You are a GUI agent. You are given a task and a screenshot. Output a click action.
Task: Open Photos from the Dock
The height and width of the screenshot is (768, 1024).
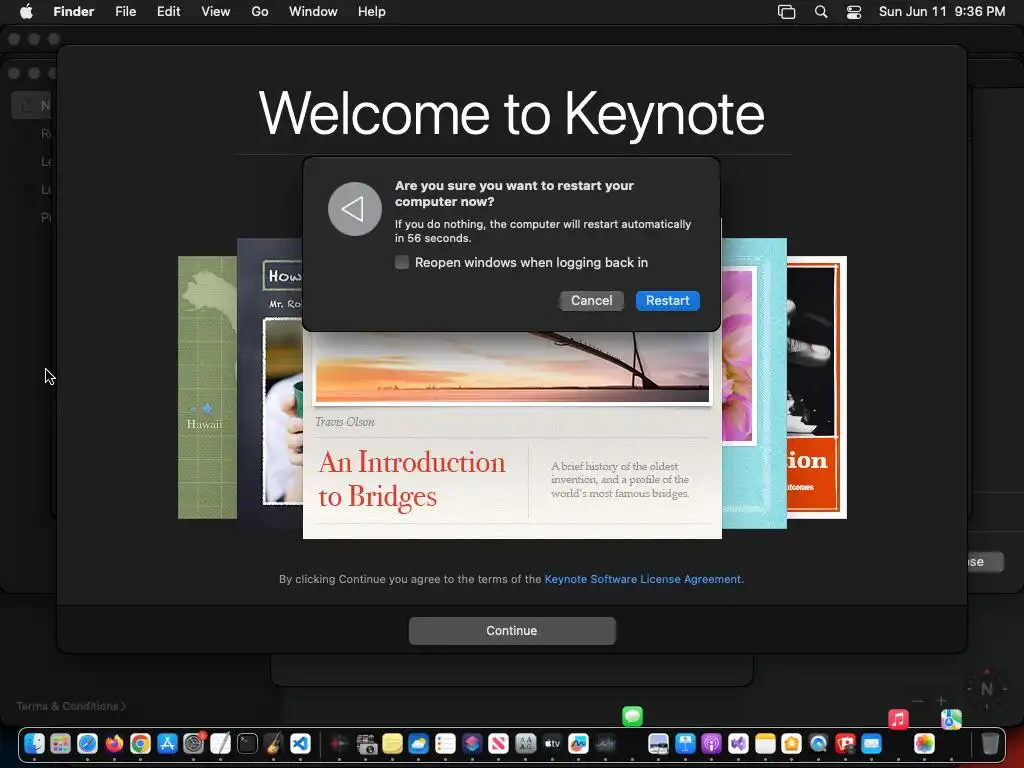pyautogui.click(x=925, y=743)
